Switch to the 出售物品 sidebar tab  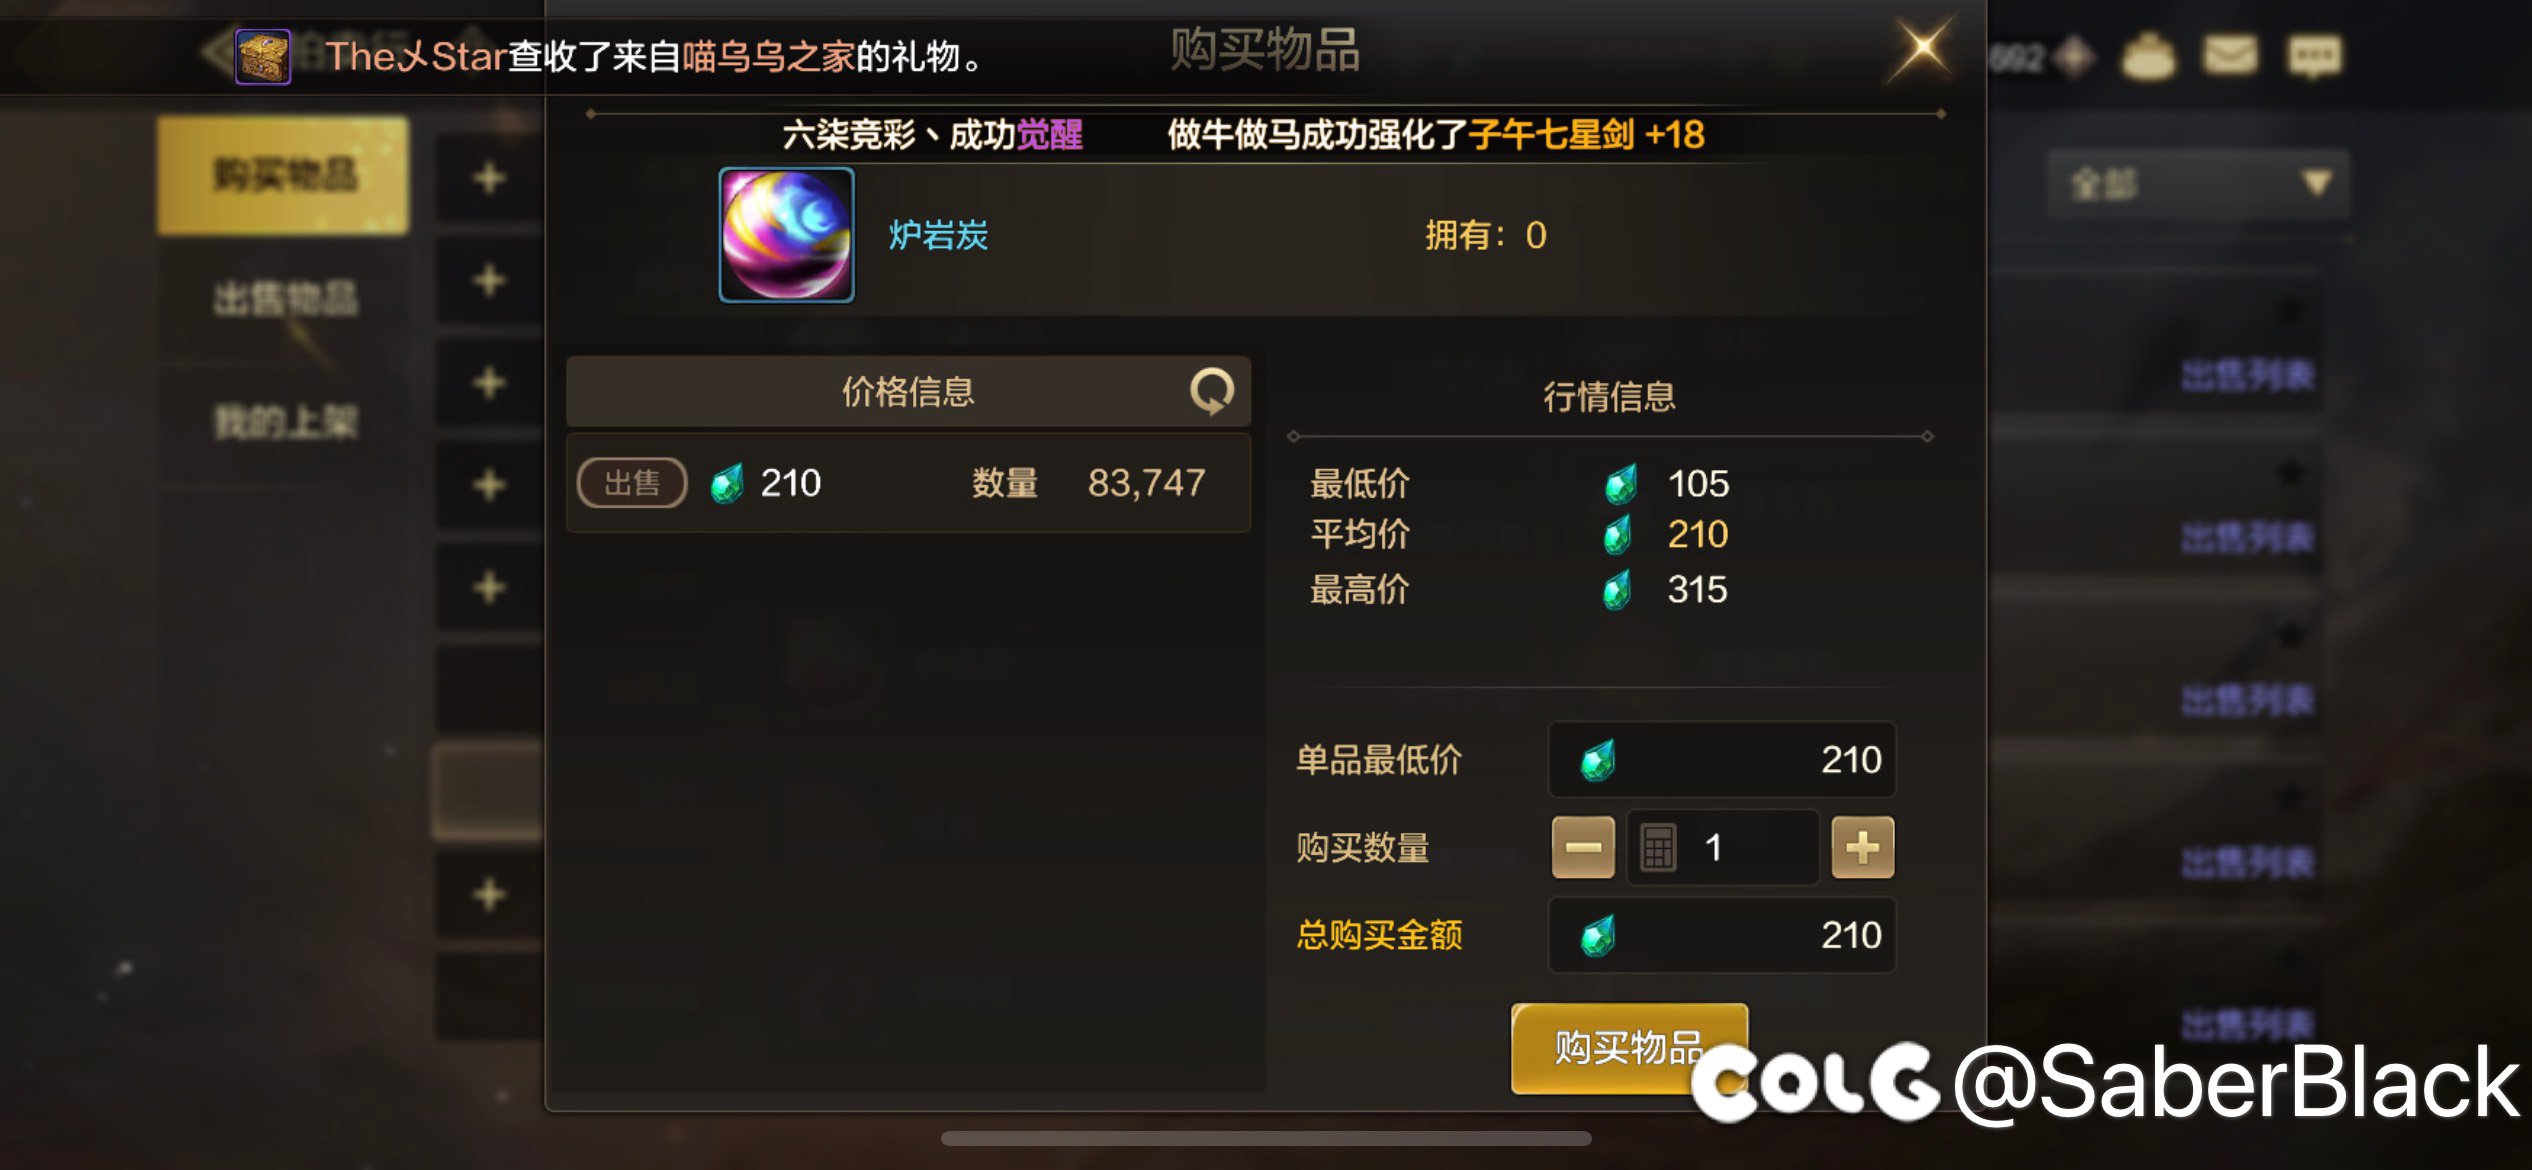click(285, 298)
